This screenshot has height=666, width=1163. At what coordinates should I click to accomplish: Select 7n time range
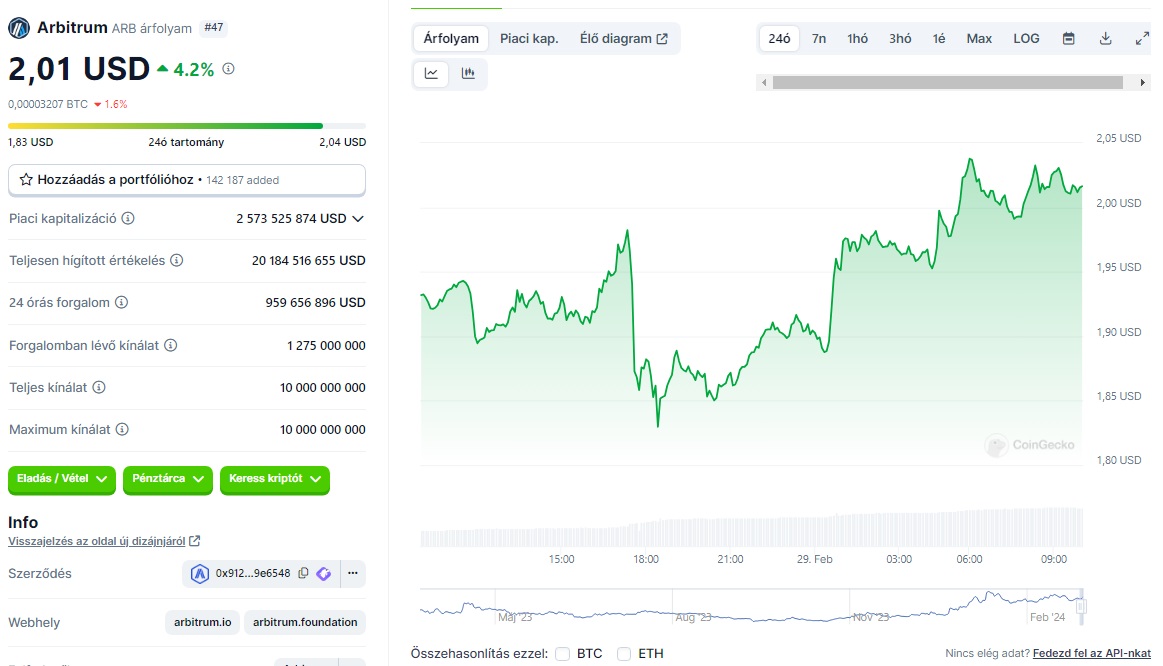click(x=819, y=39)
